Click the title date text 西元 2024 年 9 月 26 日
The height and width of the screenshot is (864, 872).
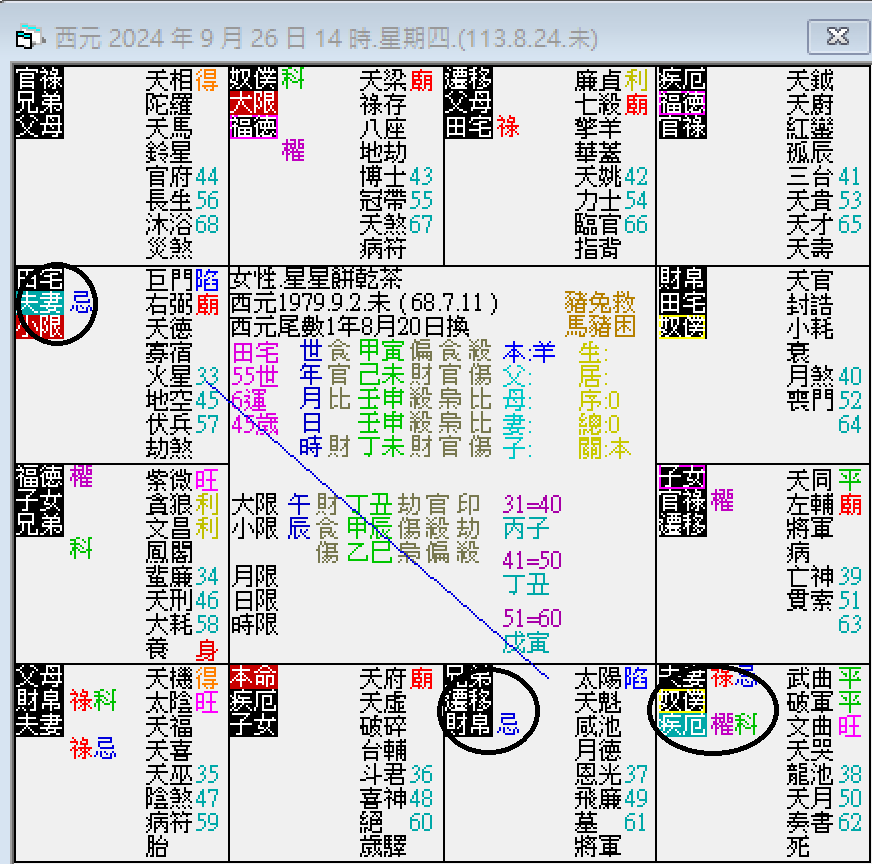tap(181, 39)
